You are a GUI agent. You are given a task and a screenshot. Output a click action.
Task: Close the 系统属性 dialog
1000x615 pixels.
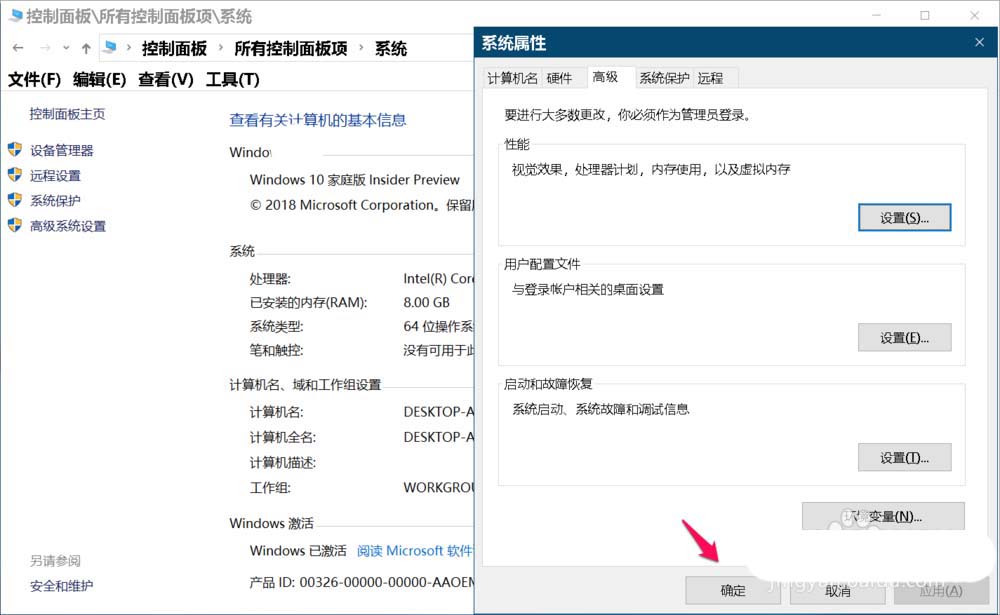pyautogui.click(x=979, y=42)
